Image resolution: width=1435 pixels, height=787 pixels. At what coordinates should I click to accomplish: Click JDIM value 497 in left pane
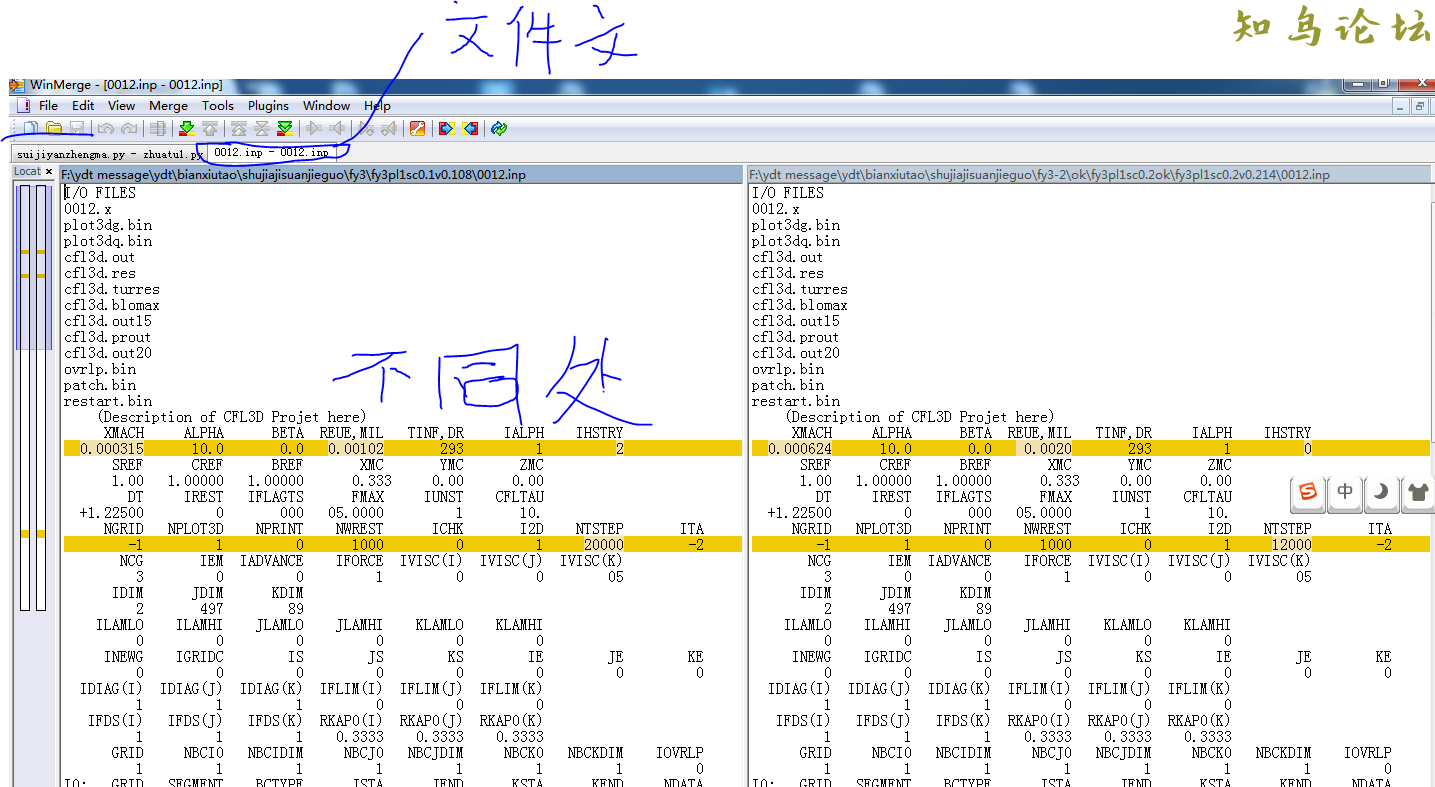click(212, 609)
